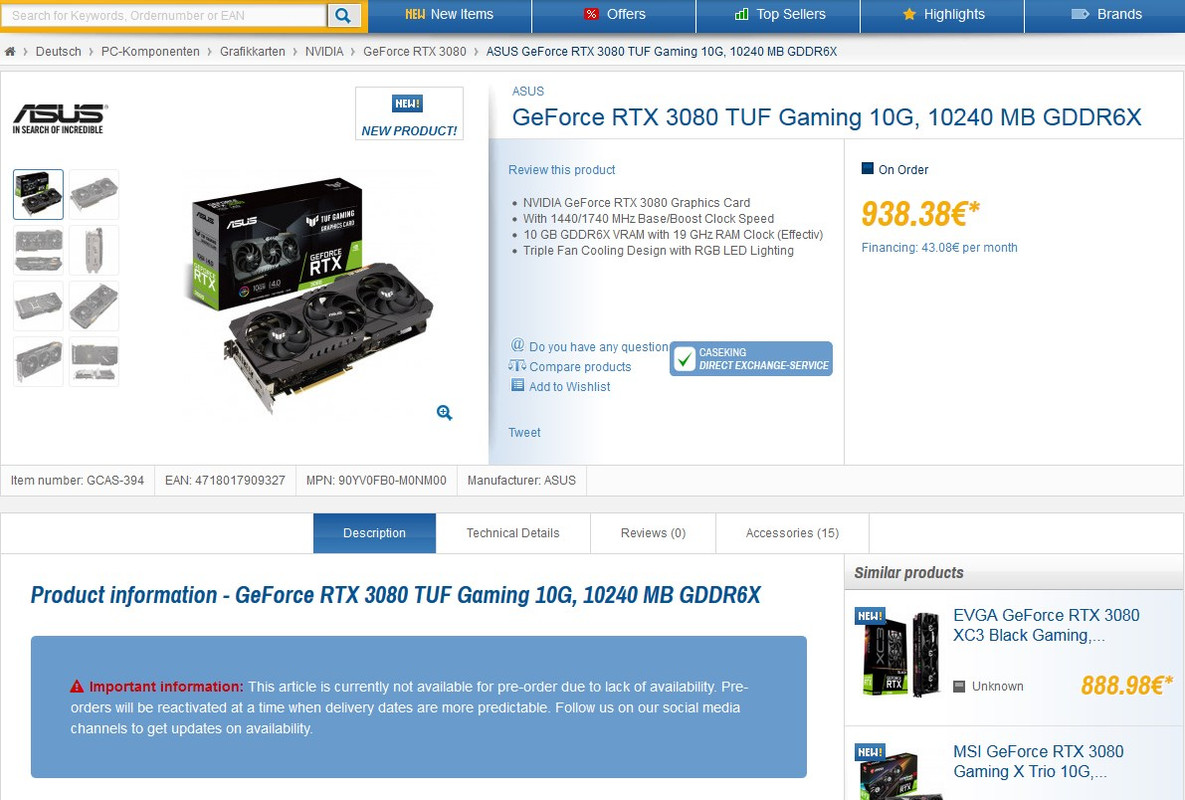Click the red warning triangle icon

tap(77, 687)
